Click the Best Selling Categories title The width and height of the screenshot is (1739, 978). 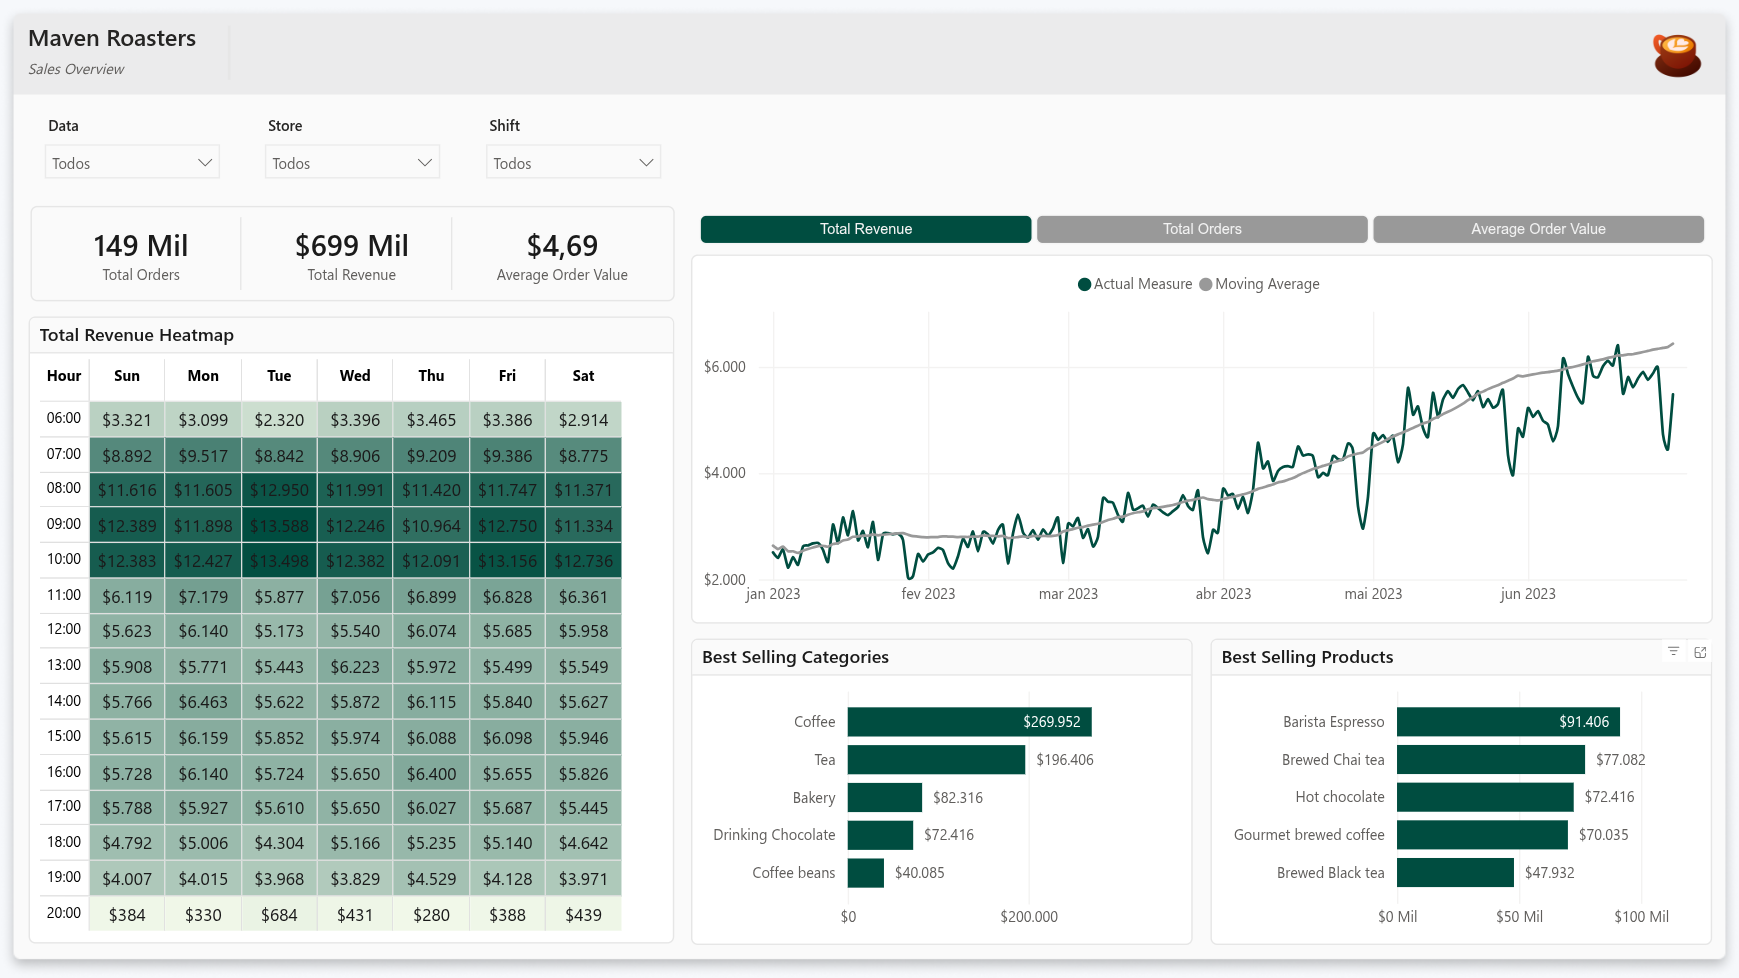pos(795,657)
